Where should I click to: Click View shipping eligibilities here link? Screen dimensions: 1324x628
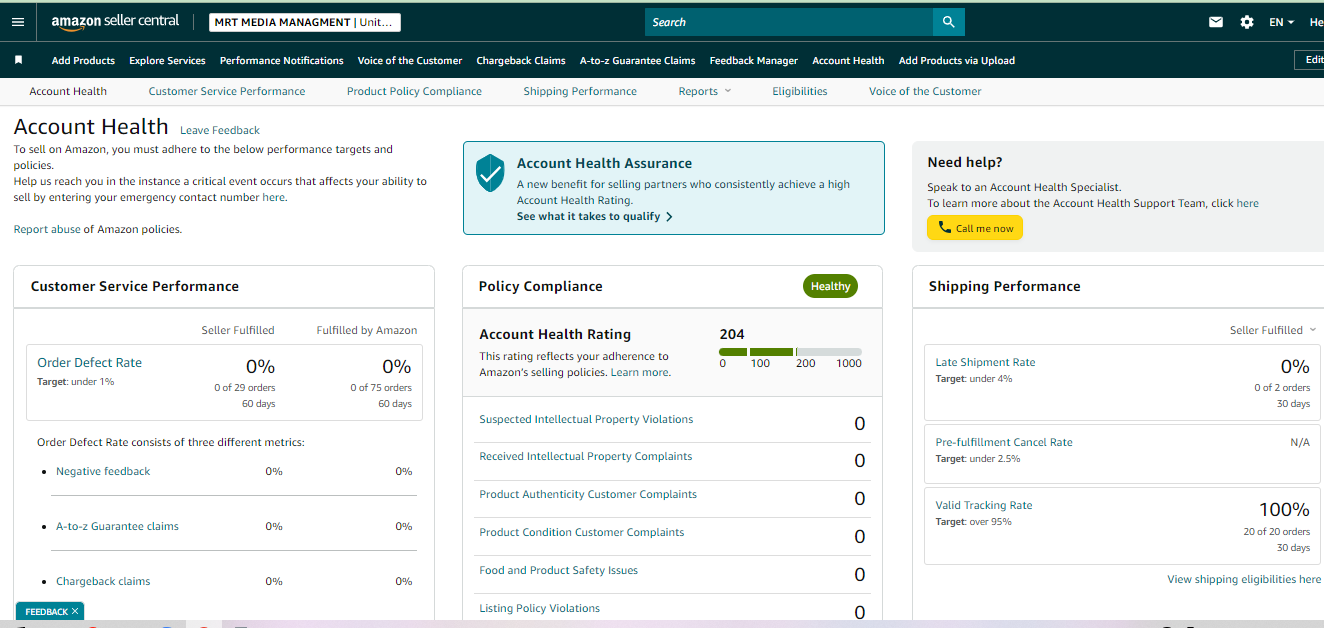(x=1244, y=579)
